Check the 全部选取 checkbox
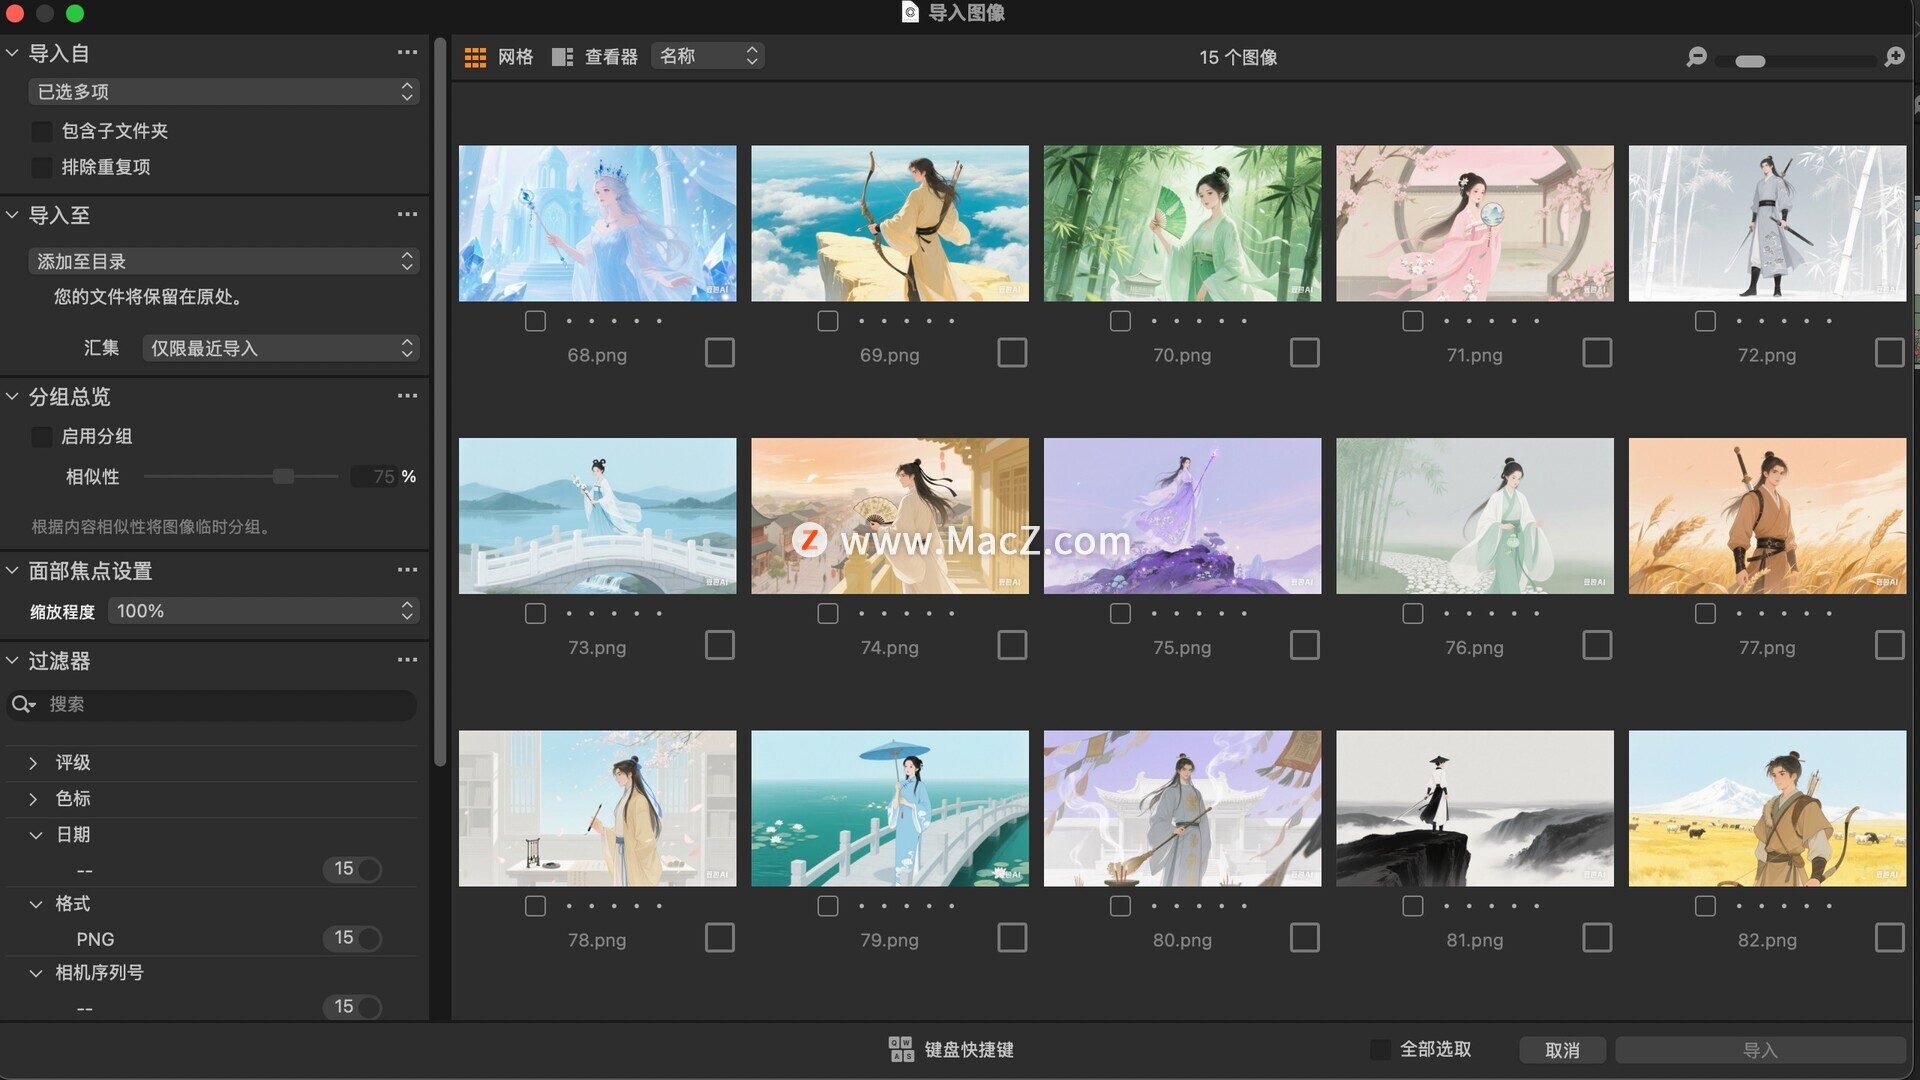Image resolution: width=1920 pixels, height=1080 pixels. click(x=1380, y=1049)
